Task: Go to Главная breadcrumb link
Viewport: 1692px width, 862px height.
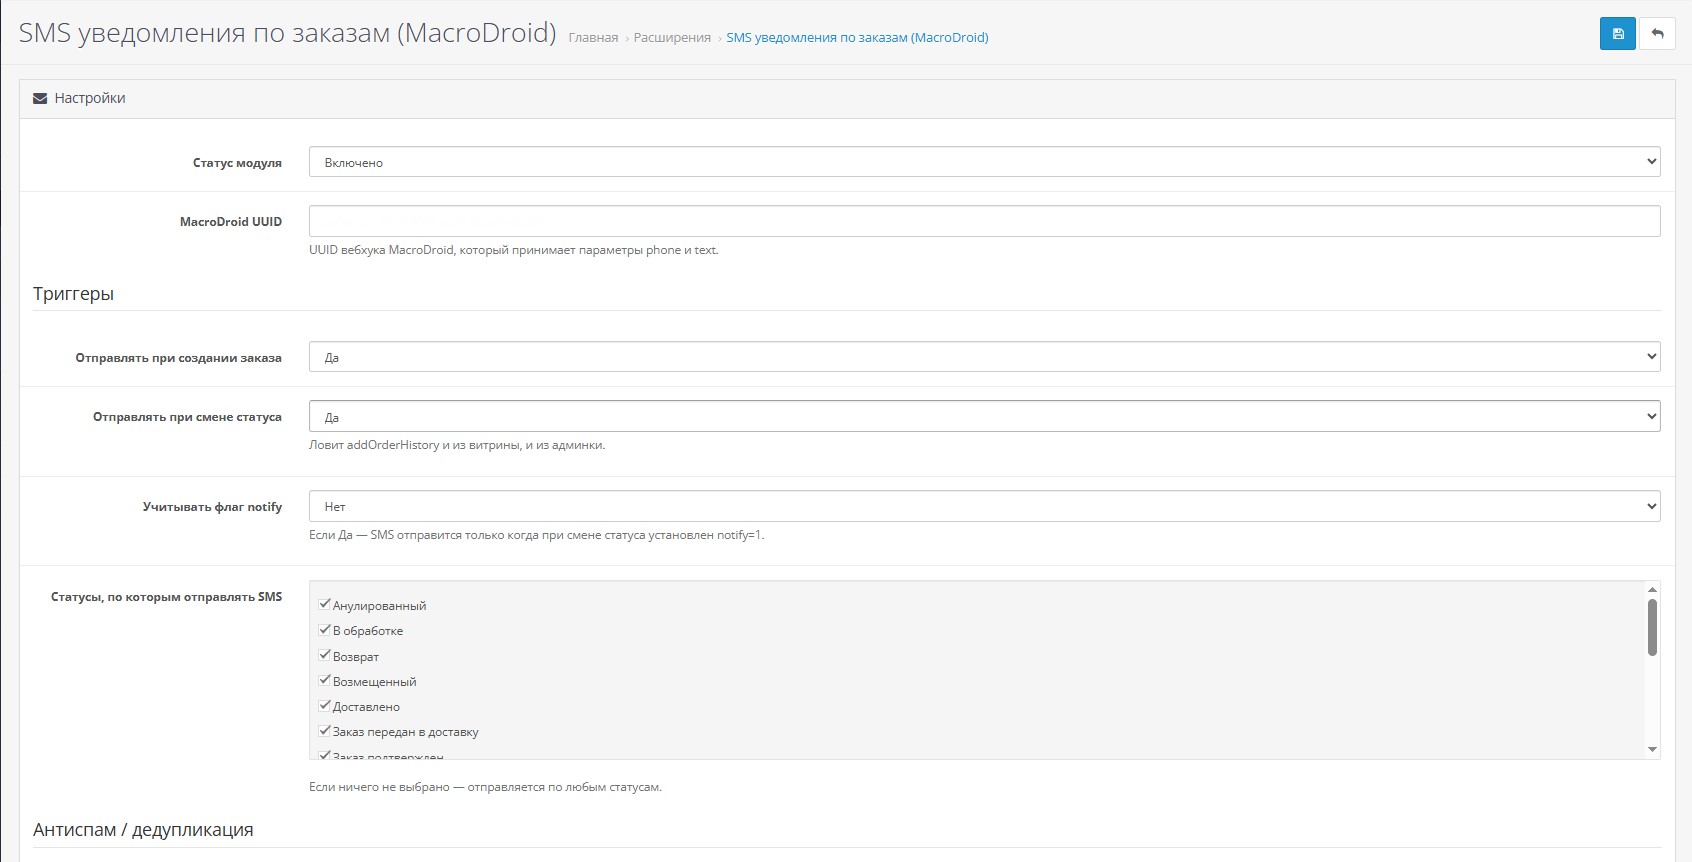Action: coord(593,38)
